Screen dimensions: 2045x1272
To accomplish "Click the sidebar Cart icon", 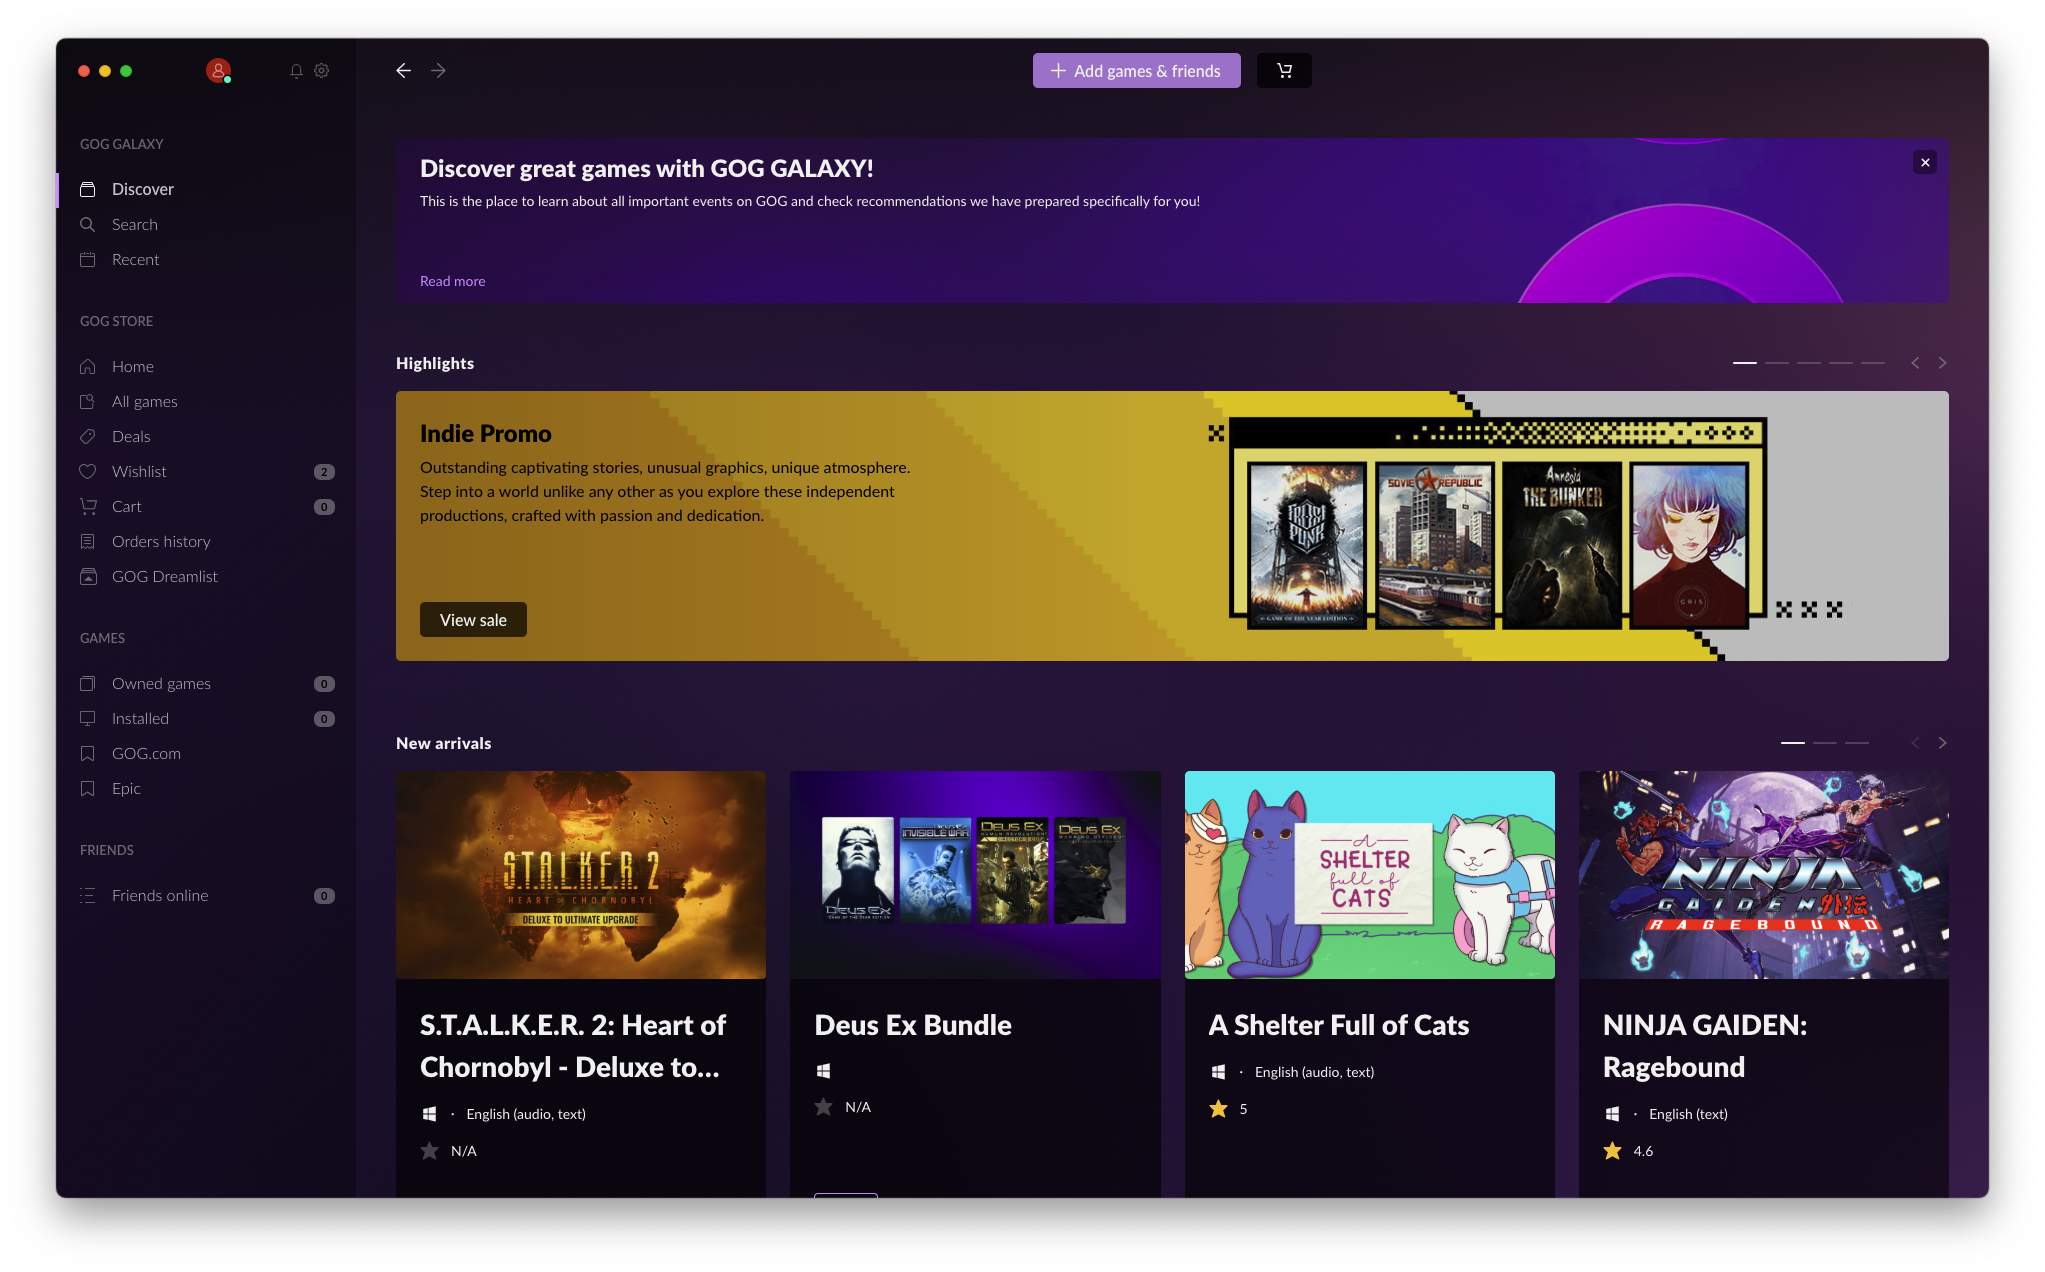I will (x=88, y=506).
